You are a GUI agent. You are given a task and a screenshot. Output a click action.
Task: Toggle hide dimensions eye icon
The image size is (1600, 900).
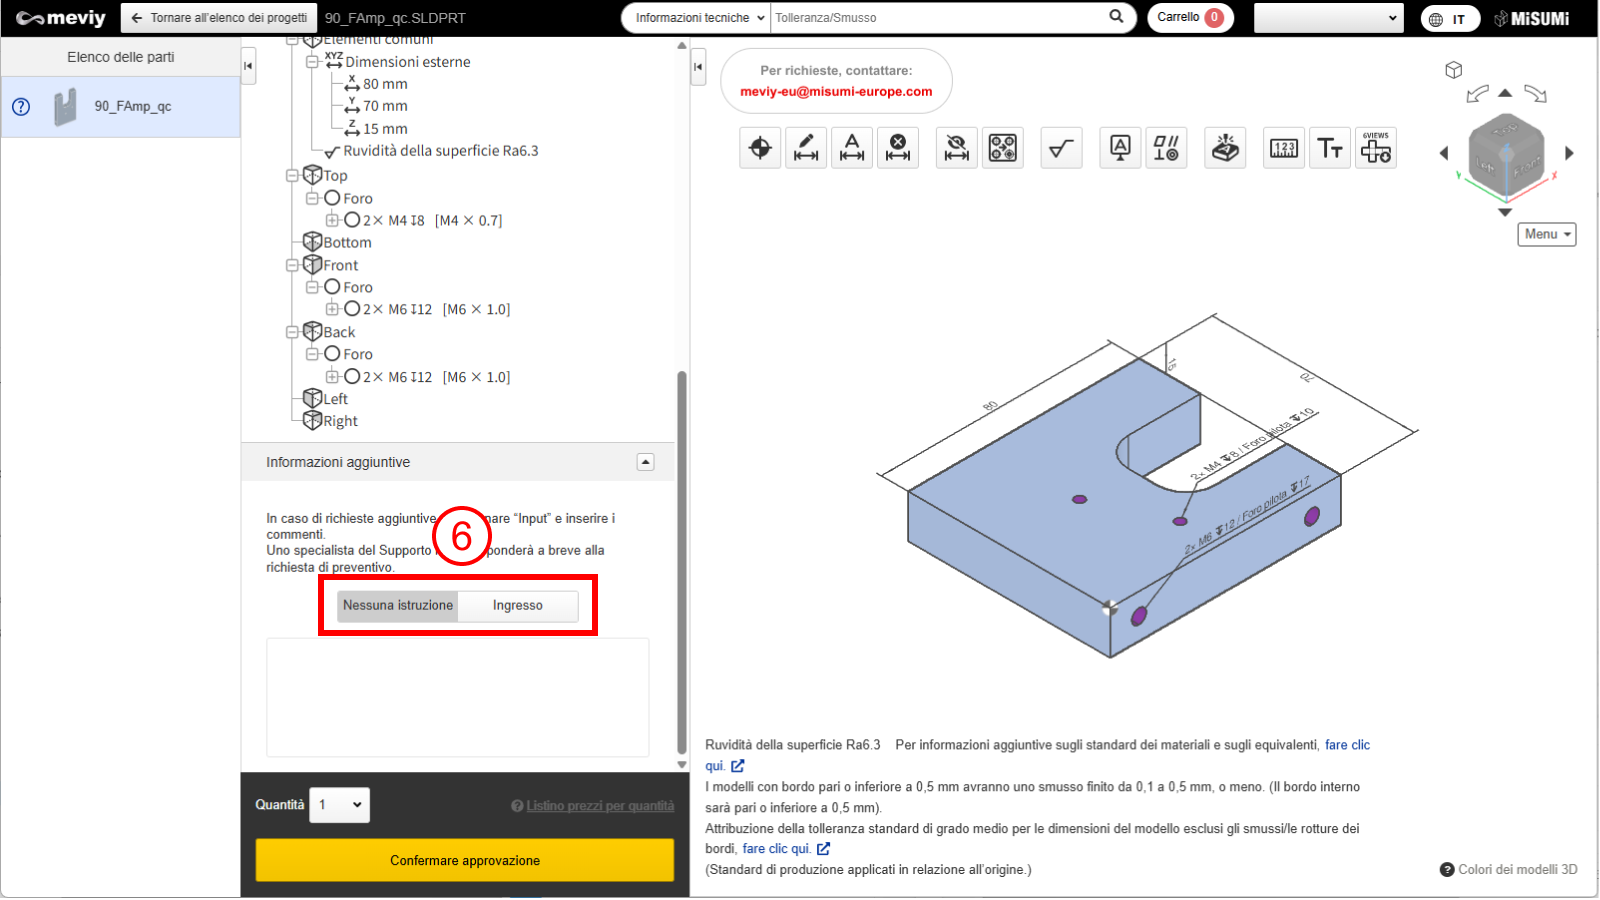957,149
